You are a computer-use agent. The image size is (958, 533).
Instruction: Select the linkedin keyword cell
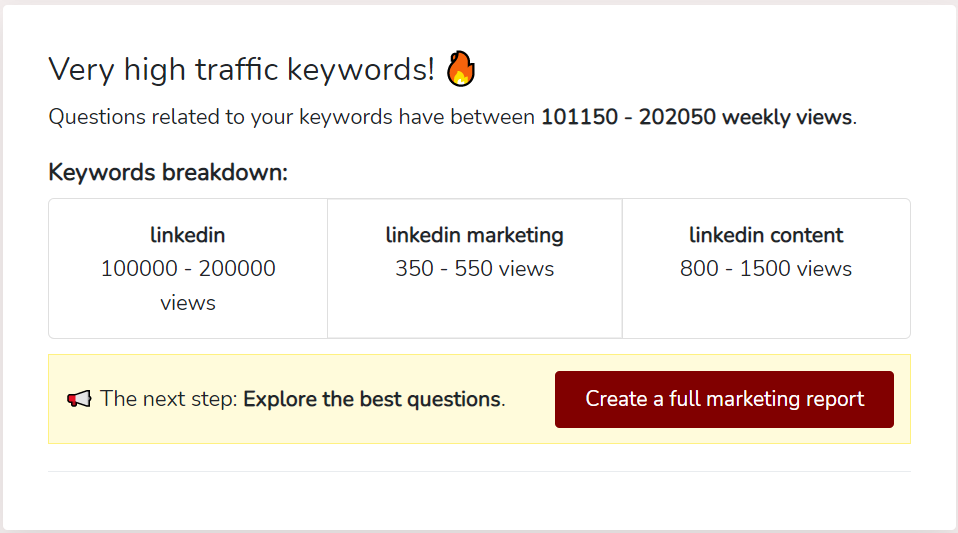tap(188, 268)
